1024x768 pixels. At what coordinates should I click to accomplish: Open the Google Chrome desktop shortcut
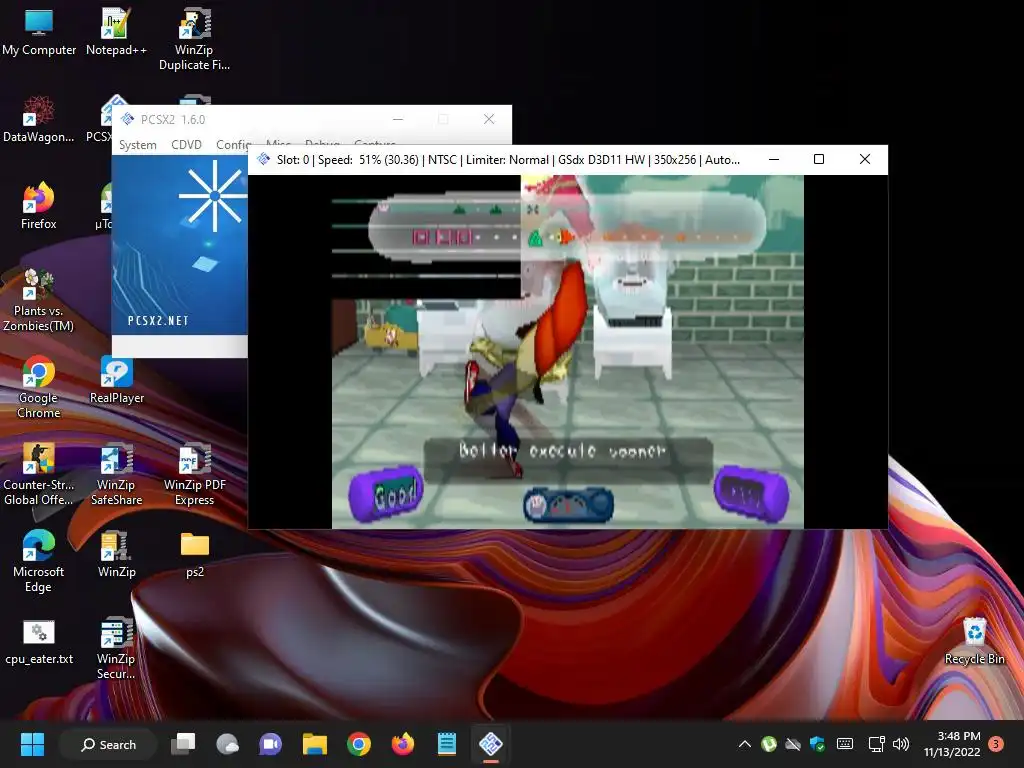pos(39,387)
